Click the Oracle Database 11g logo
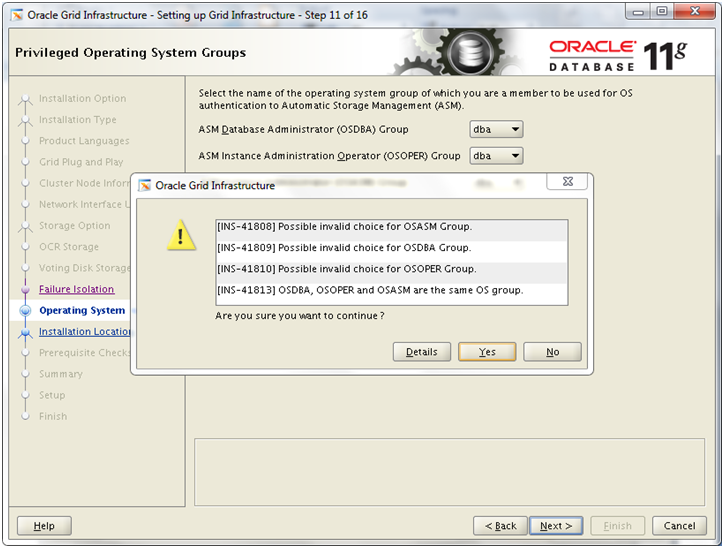 coord(618,55)
